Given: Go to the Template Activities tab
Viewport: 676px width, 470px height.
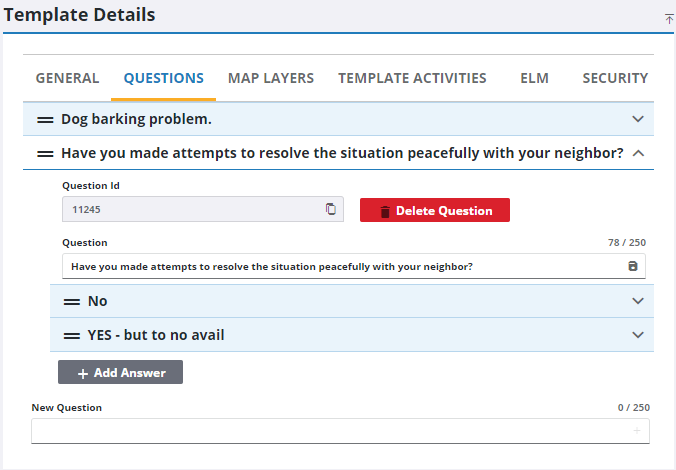Looking at the screenshot, I should click(x=412, y=78).
